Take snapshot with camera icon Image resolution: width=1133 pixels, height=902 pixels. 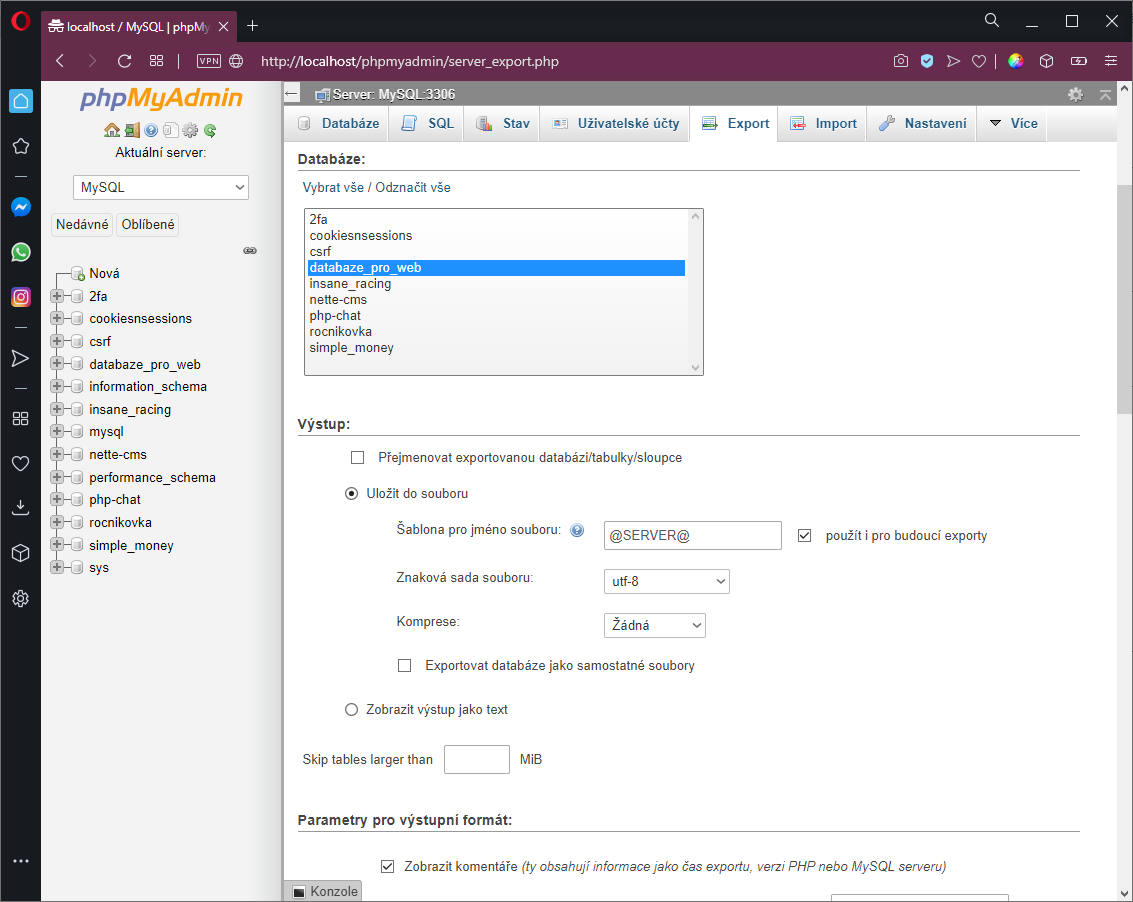(900, 61)
